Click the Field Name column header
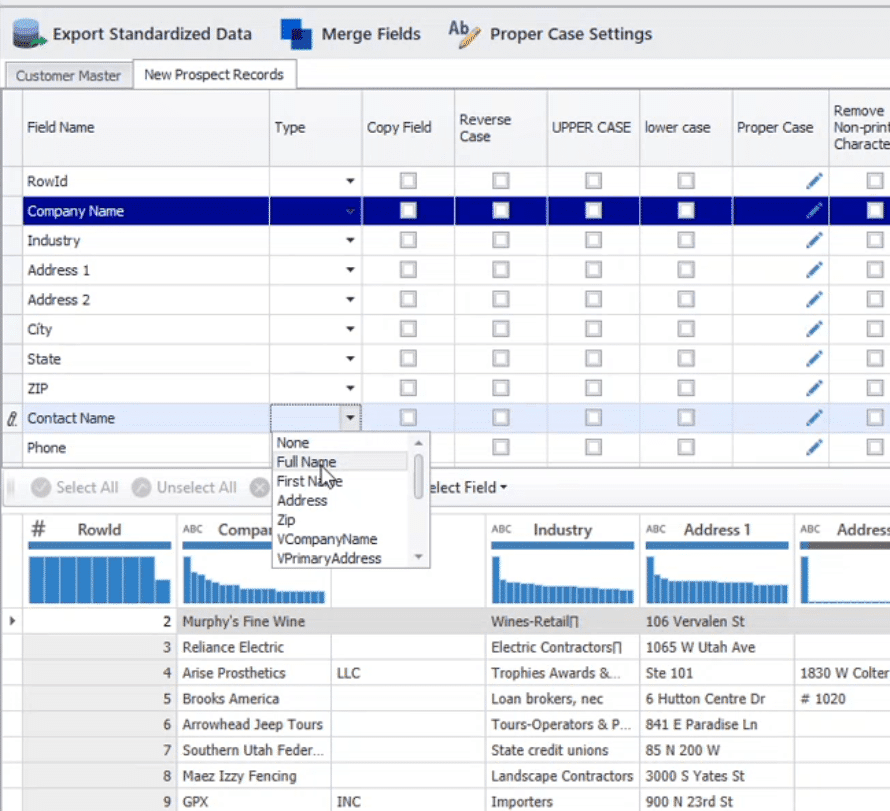This screenshot has width=890, height=811. point(146,128)
